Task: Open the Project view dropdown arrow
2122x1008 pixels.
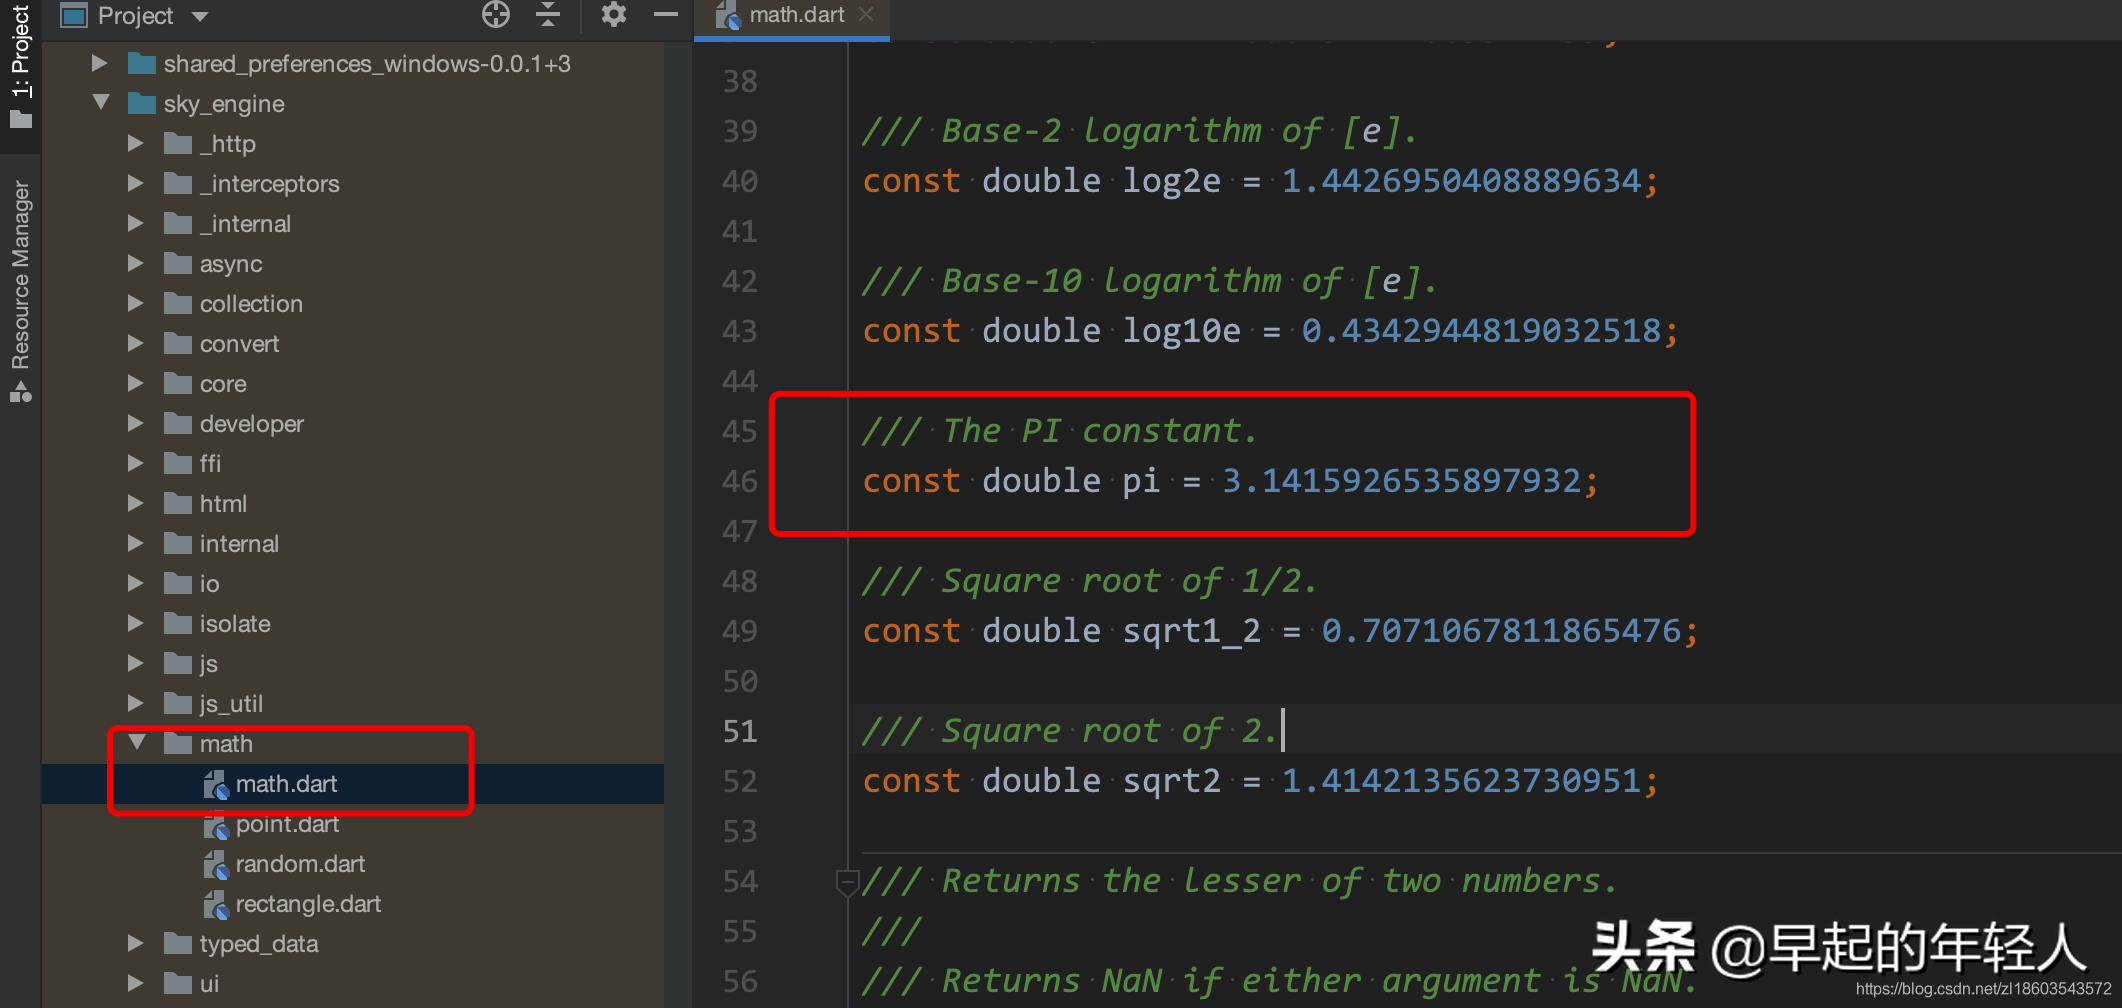Action: [199, 17]
